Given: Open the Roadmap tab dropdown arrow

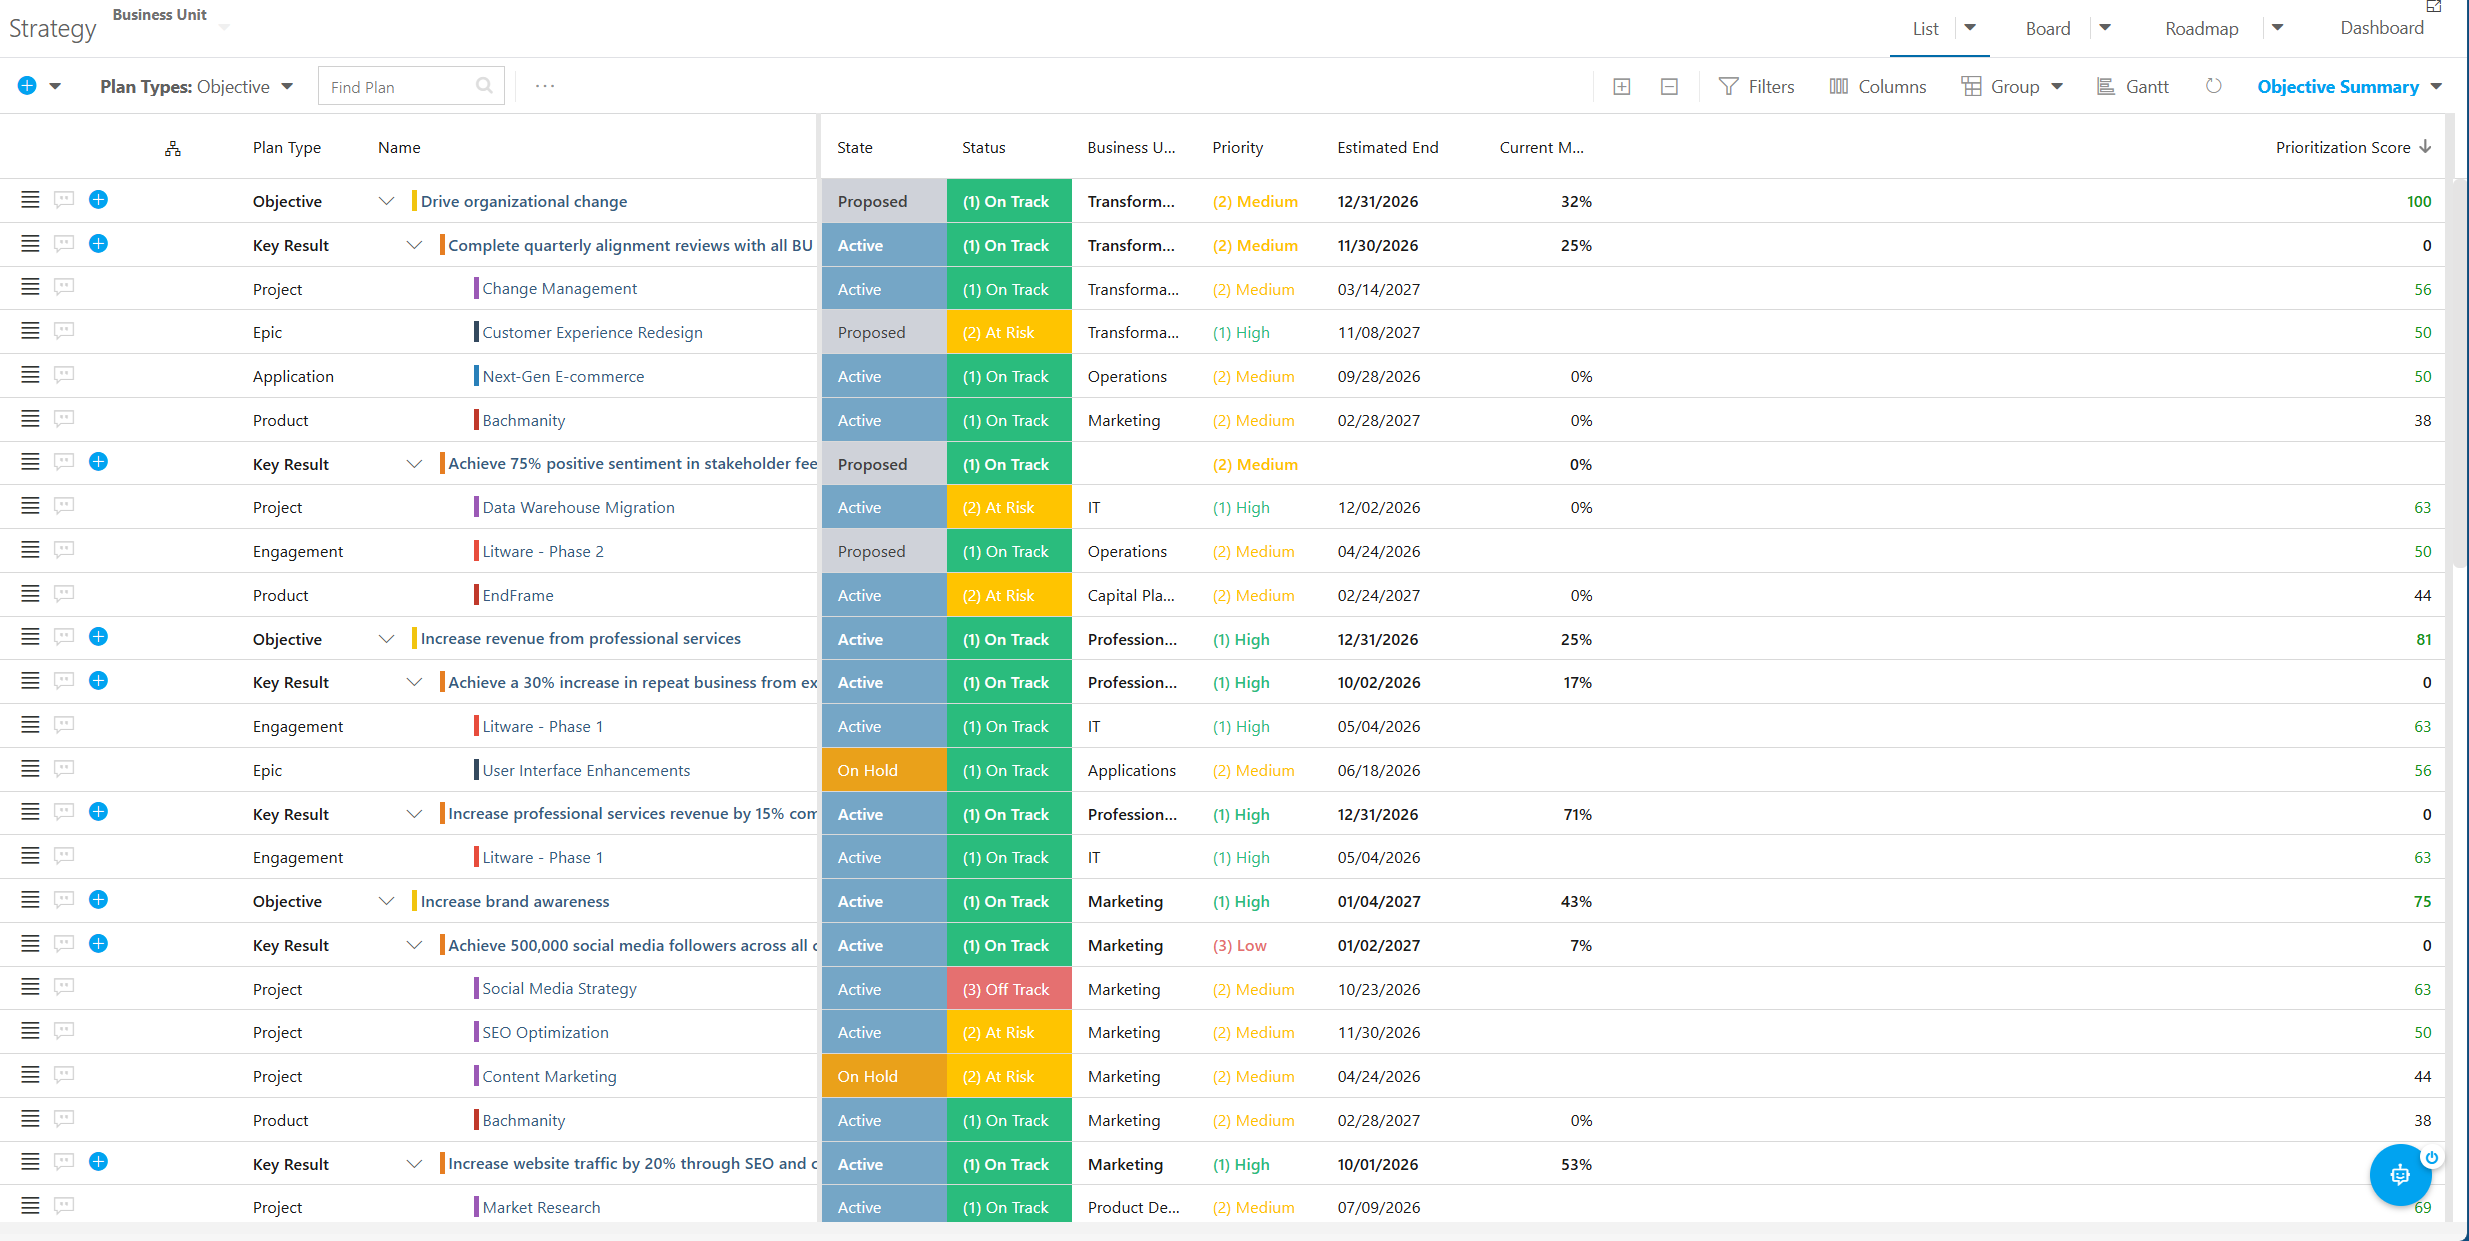Looking at the screenshot, I should pos(2277,28).
